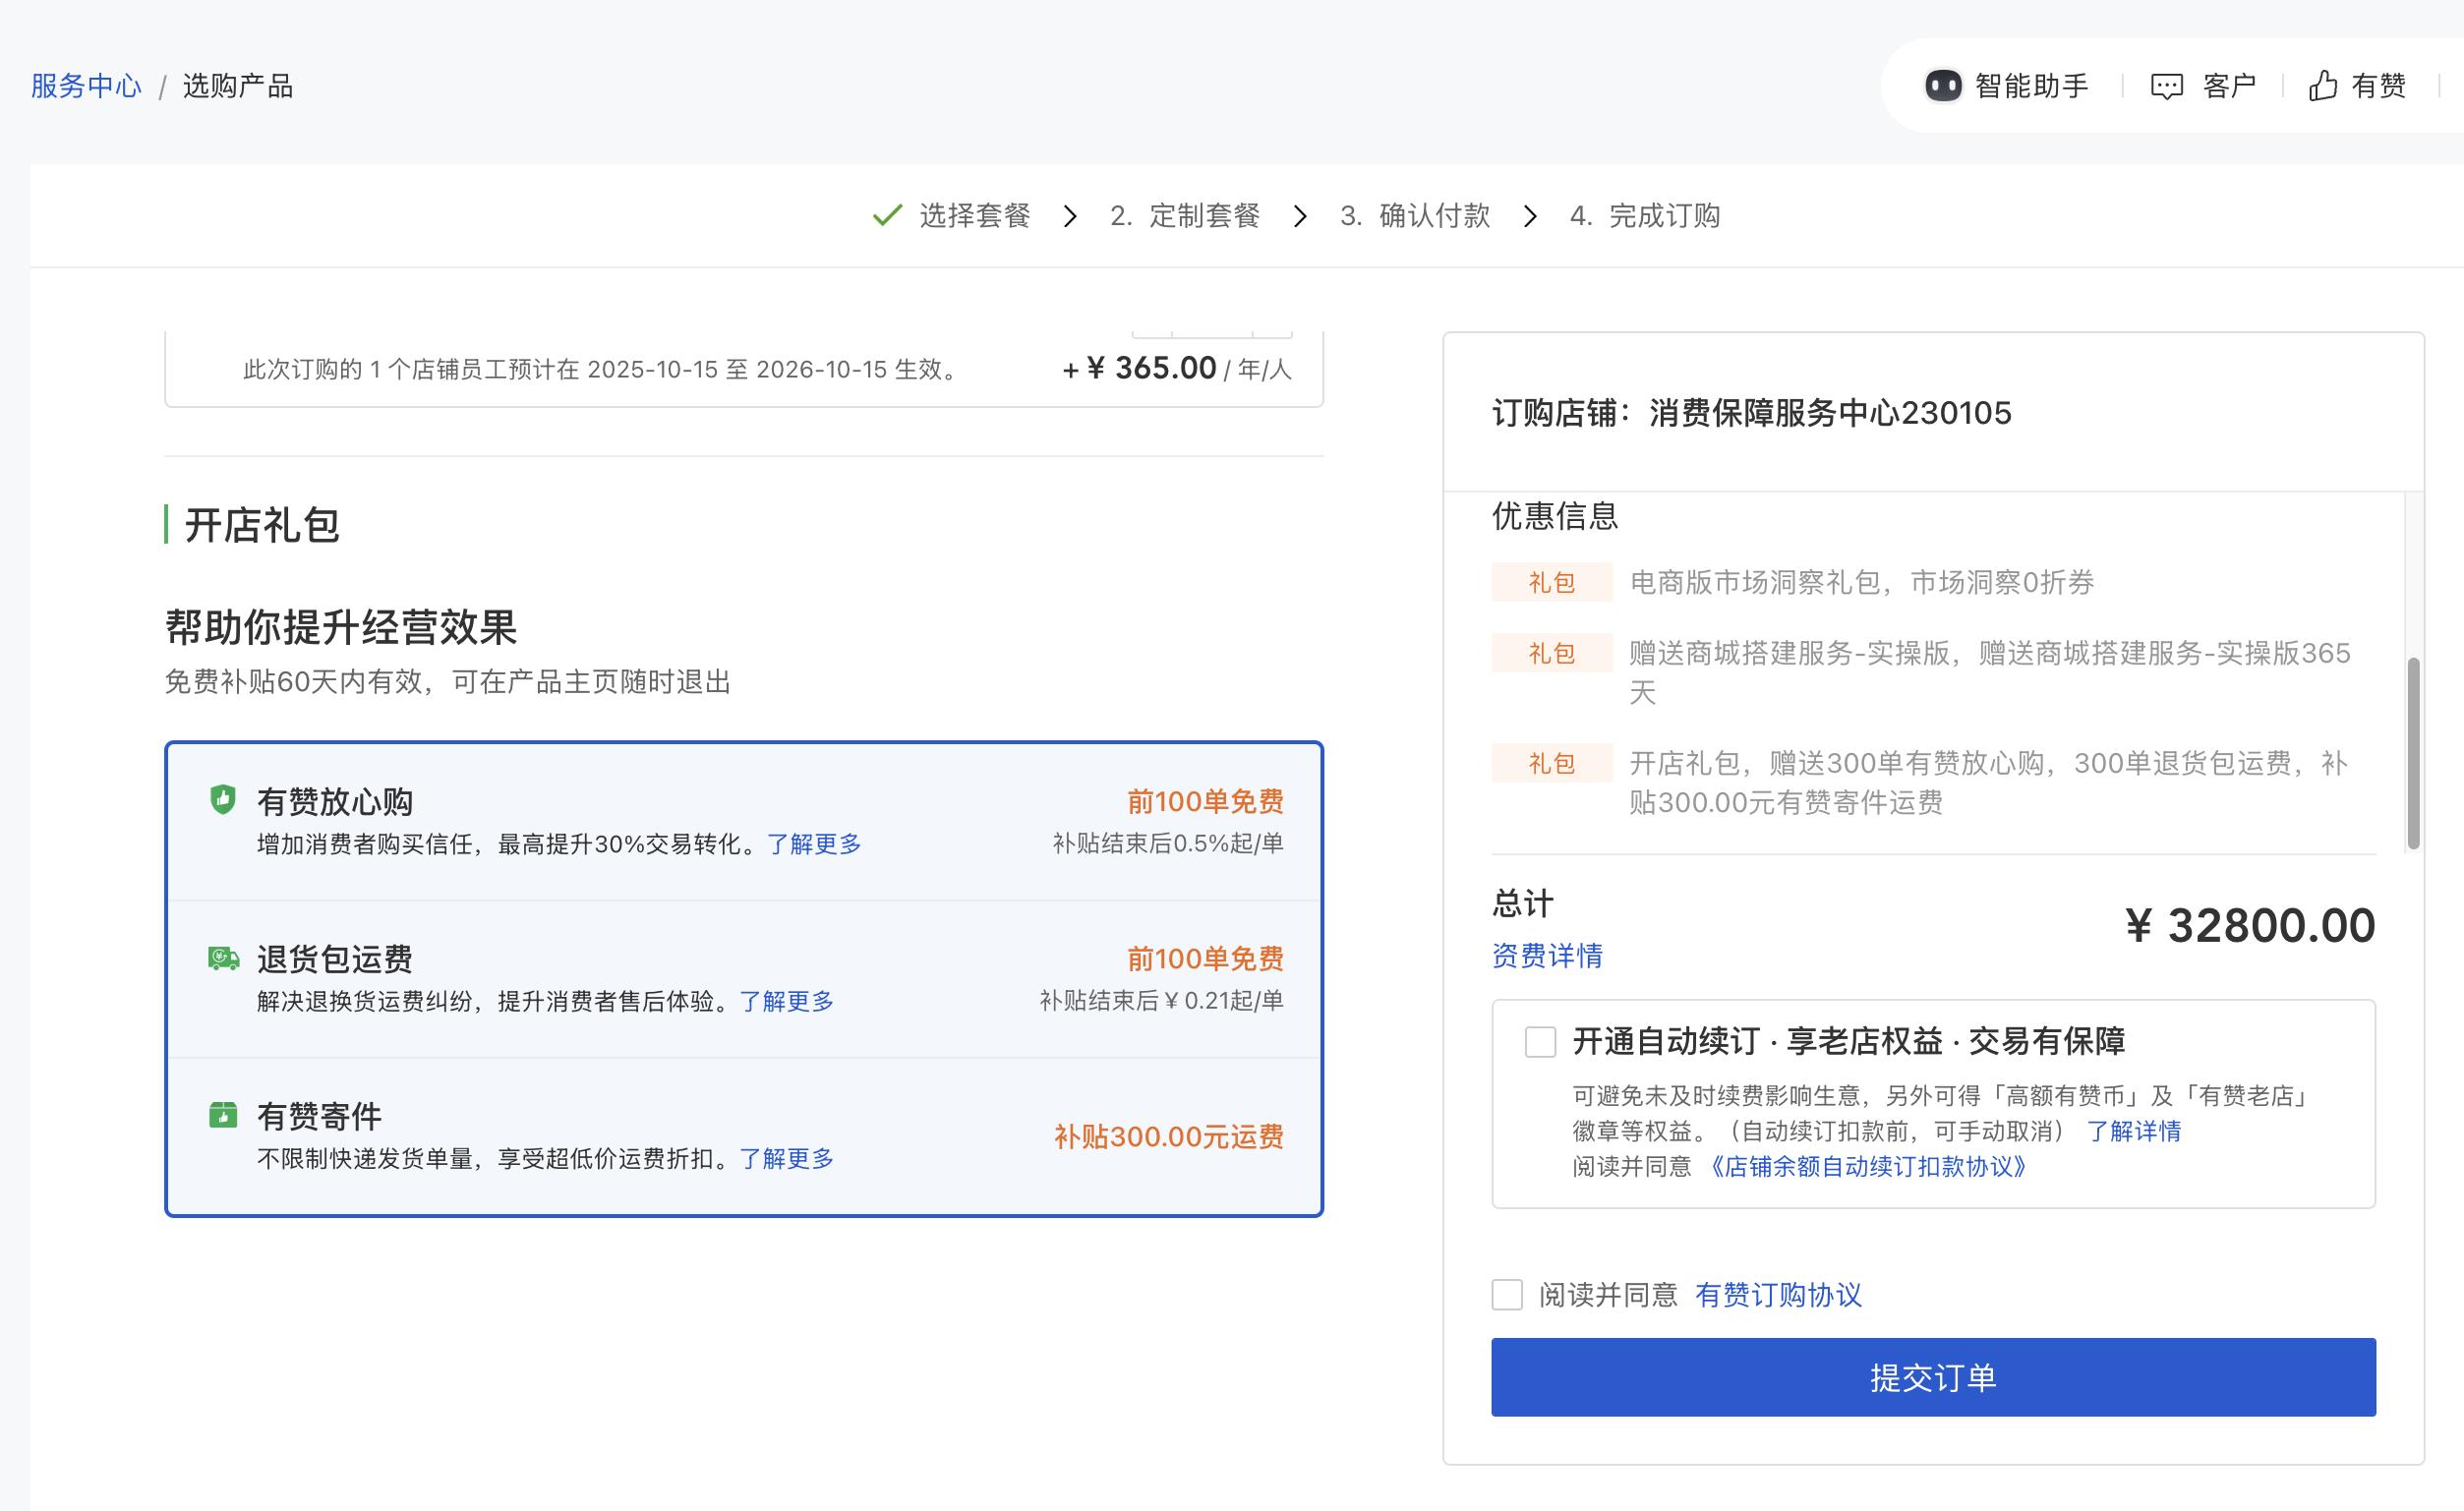Click the 退货包运费 truck icon

[223, 958]
